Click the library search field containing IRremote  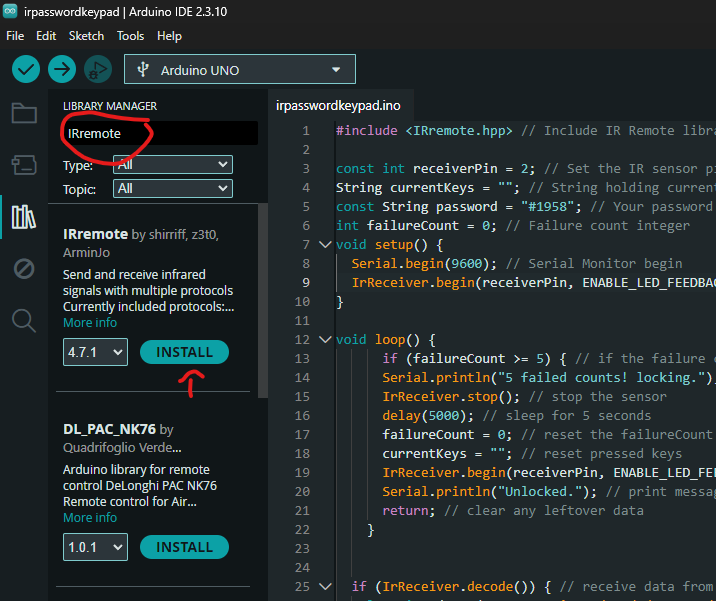[x=160, y=133]
